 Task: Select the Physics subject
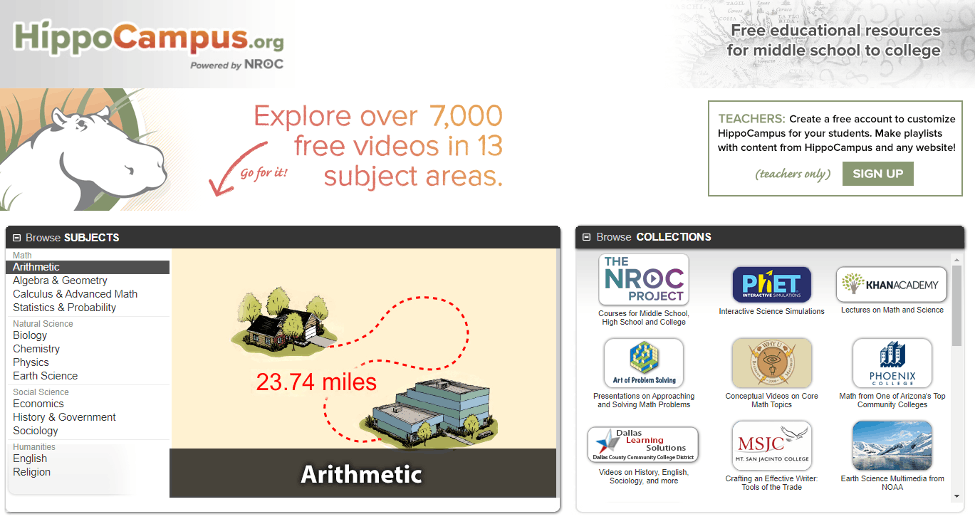pyautogui.click(x=31, y=362)
